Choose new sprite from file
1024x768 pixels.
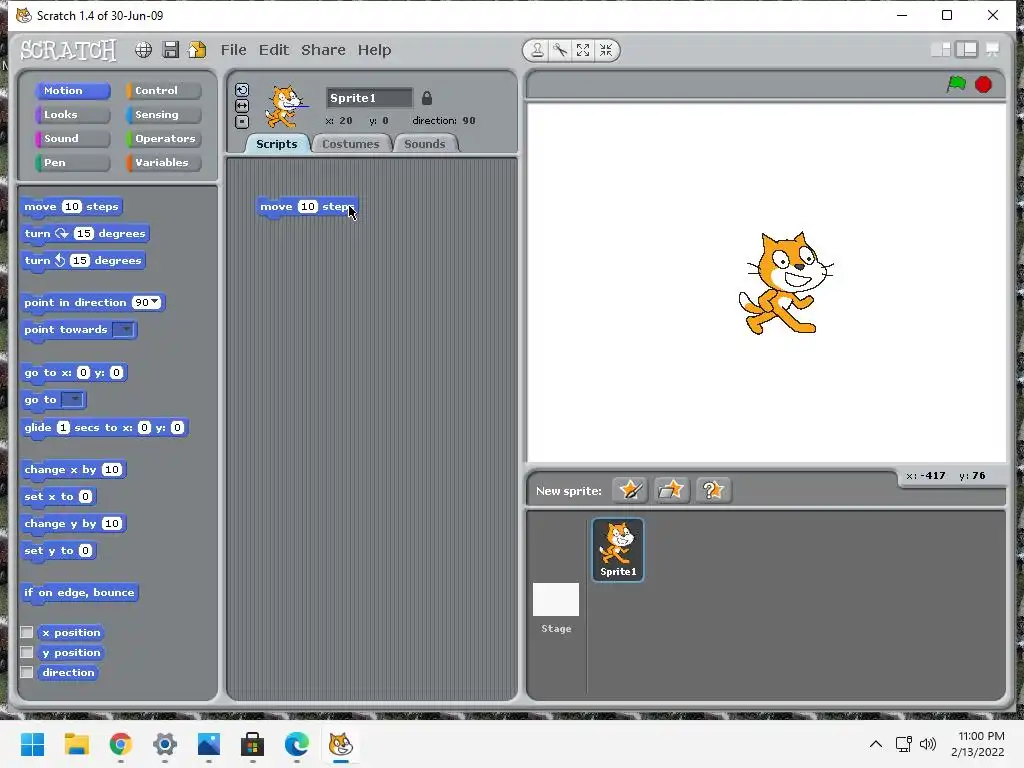[x=671, y=490]
